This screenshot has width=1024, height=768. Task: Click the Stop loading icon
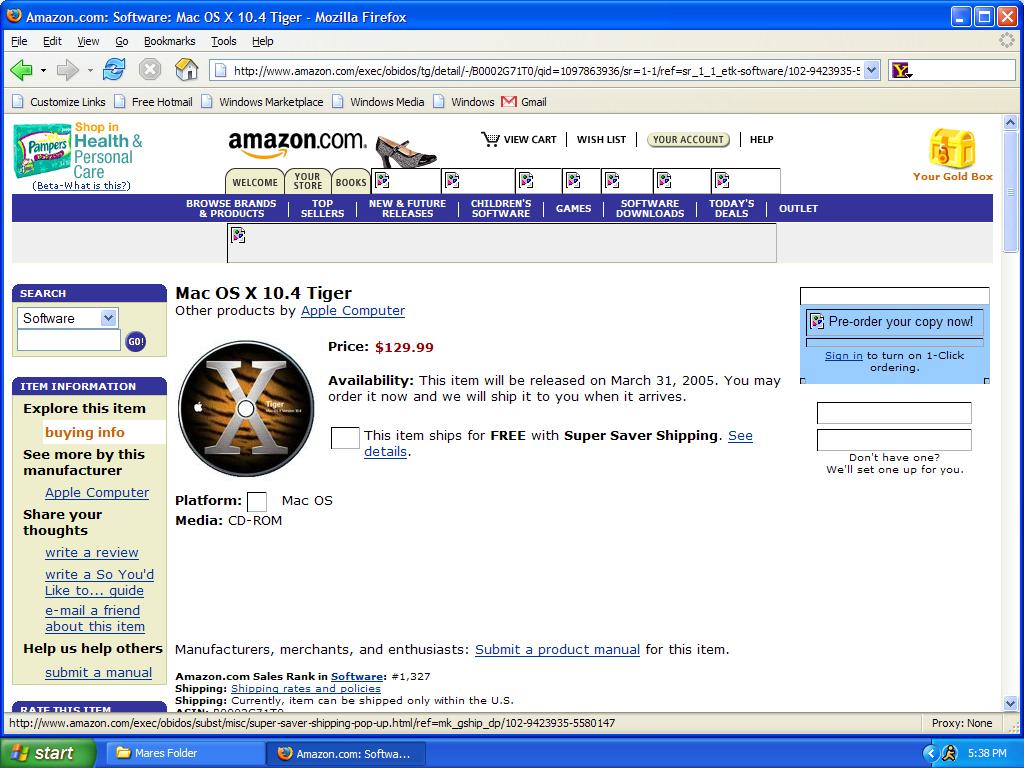click(150, 69)
